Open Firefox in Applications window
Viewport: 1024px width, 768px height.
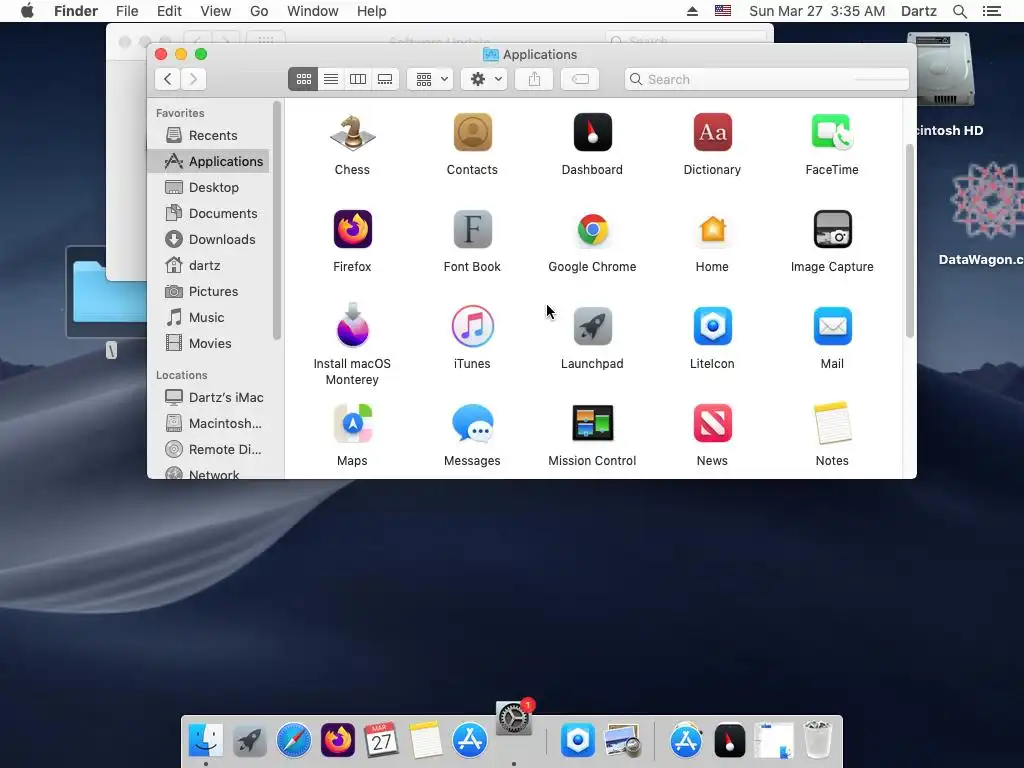click(x=353, y=229)
